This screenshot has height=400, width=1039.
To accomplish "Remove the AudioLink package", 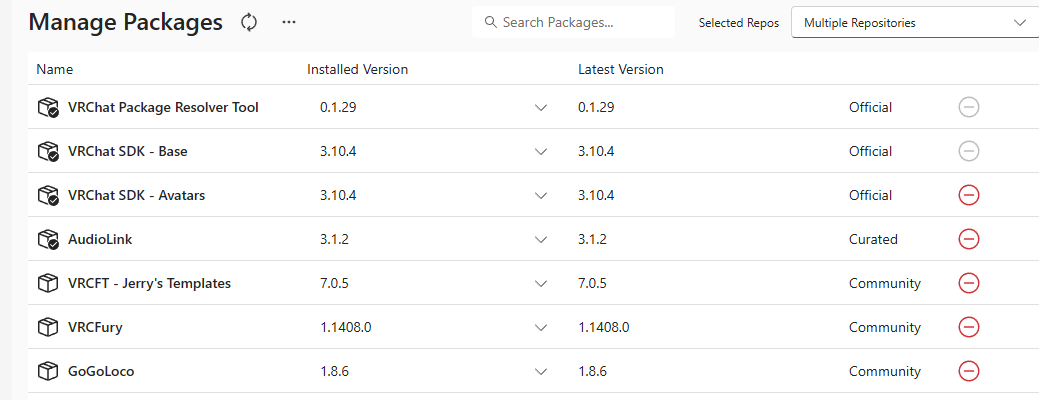I will click(969, 239).
